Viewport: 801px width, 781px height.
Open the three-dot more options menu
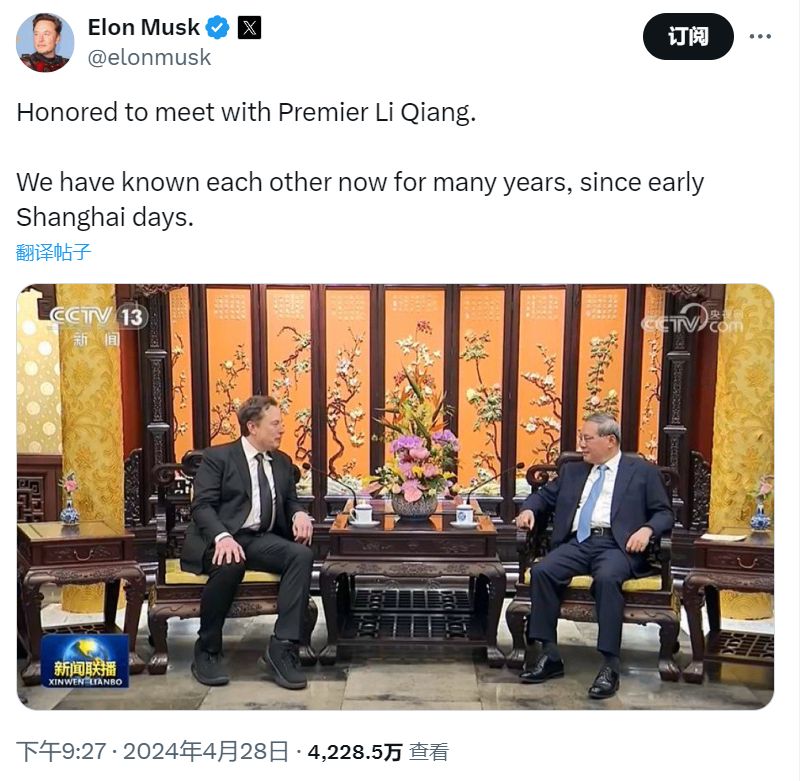click(760, 36)
